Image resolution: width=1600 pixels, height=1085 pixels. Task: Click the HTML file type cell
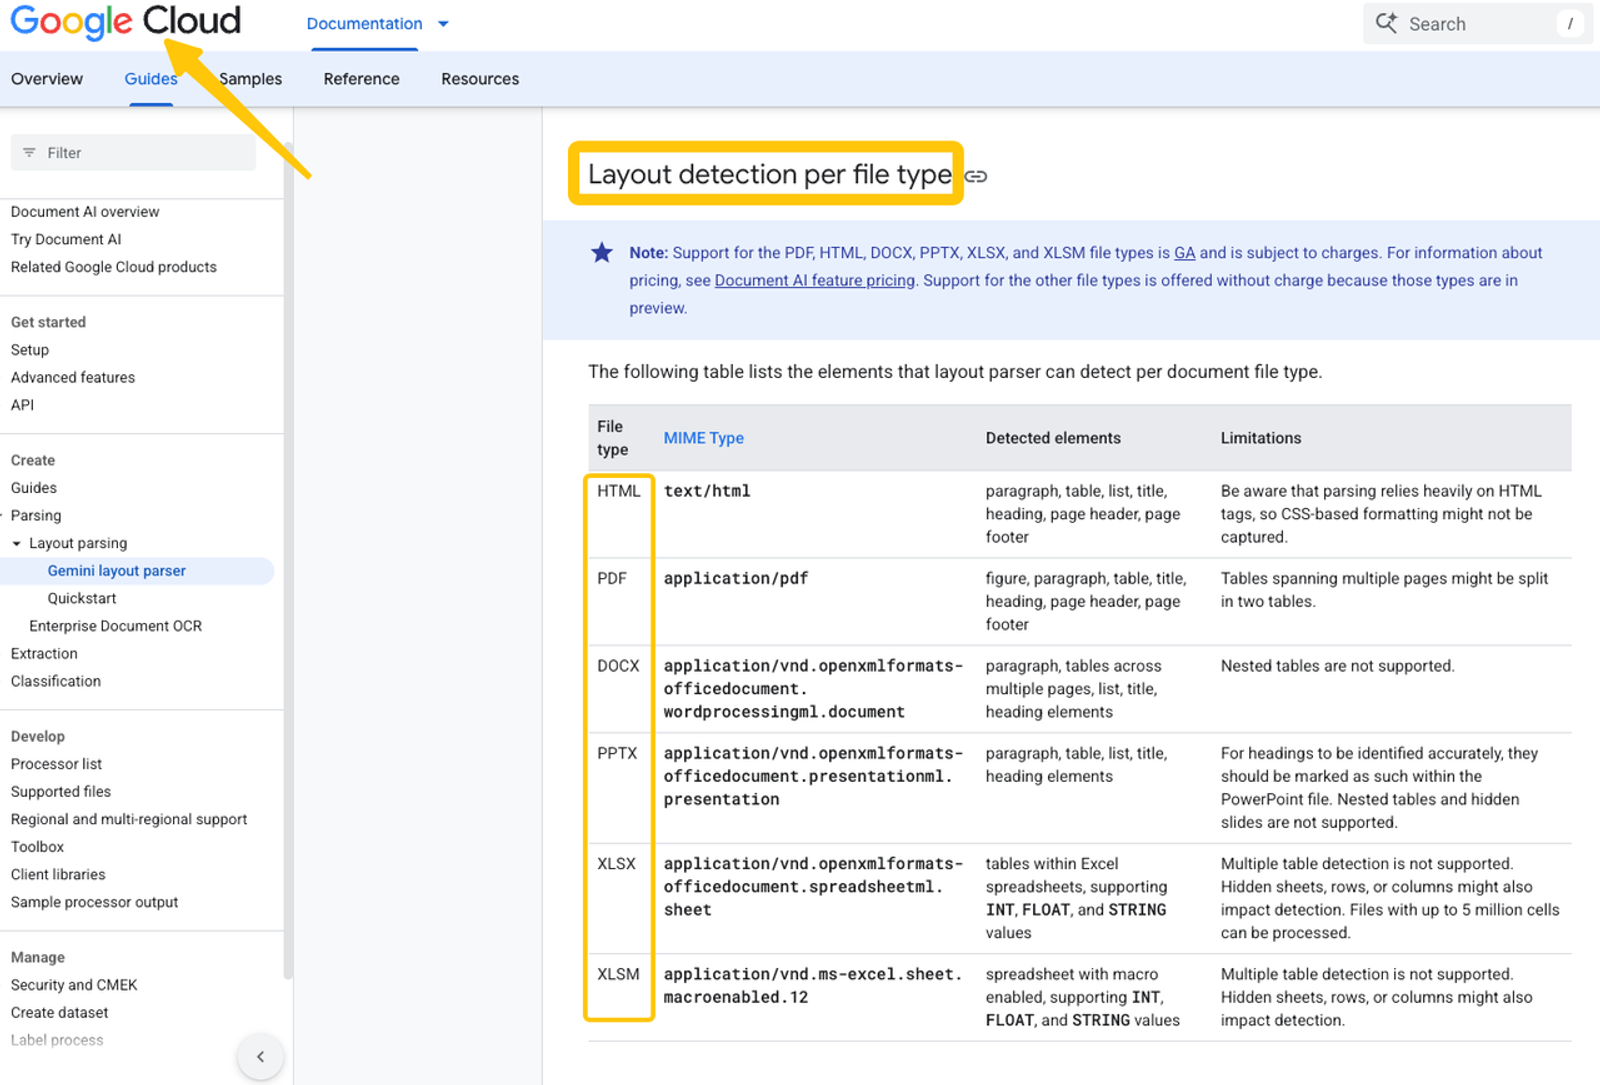(x=619, y=491)
